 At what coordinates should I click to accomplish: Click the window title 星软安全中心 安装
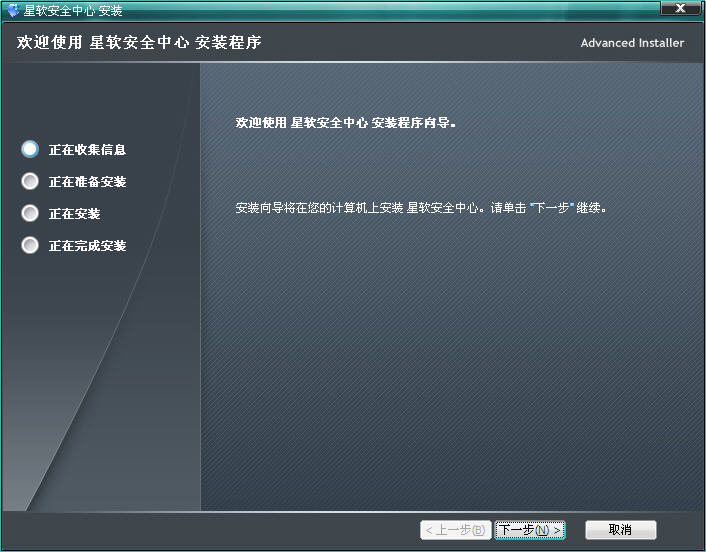pyautogui.click(x=73, y=10)
